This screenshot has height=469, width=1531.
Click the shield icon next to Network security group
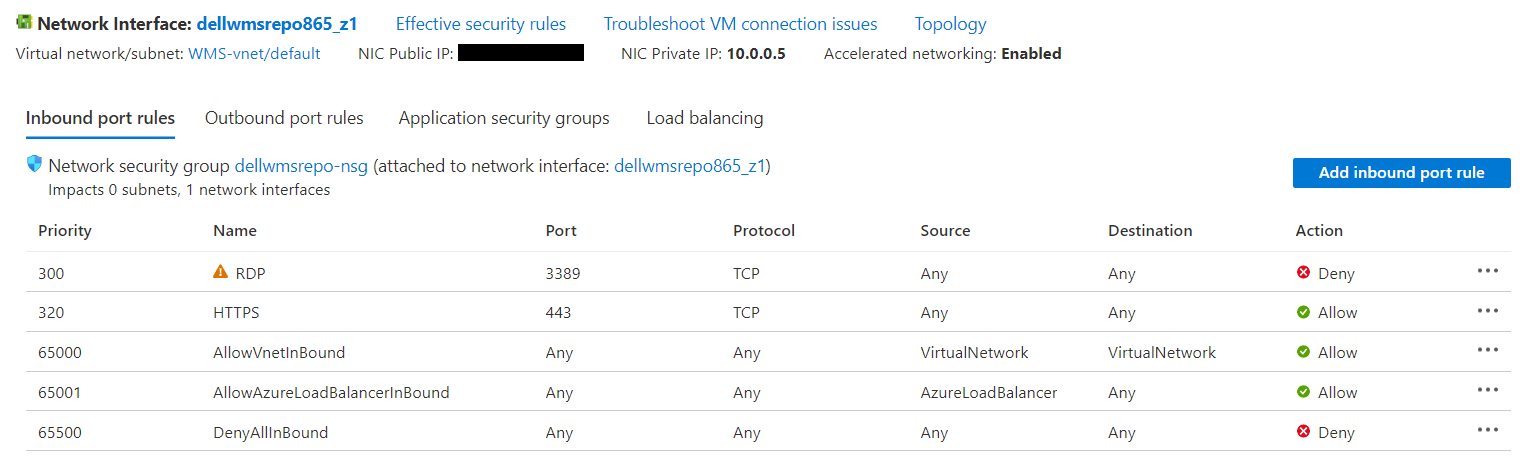(35, 165)
